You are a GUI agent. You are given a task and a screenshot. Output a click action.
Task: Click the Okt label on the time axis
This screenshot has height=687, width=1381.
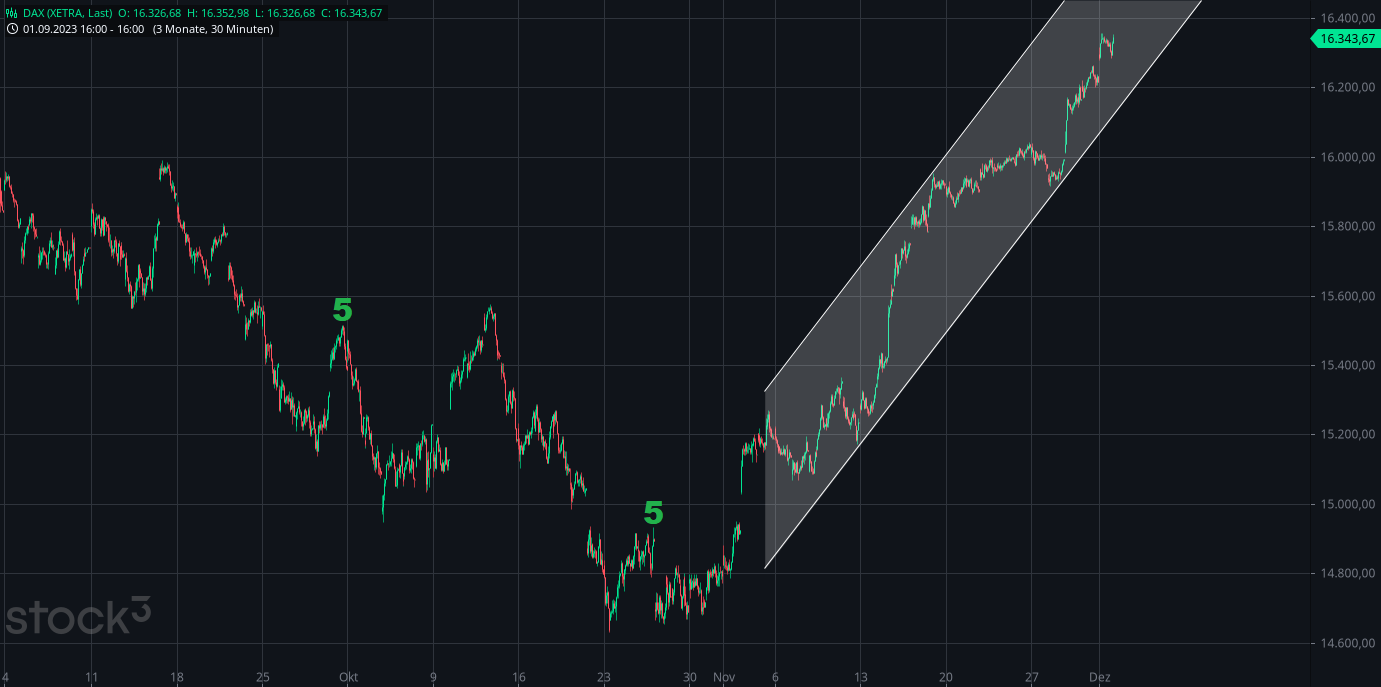348,676
